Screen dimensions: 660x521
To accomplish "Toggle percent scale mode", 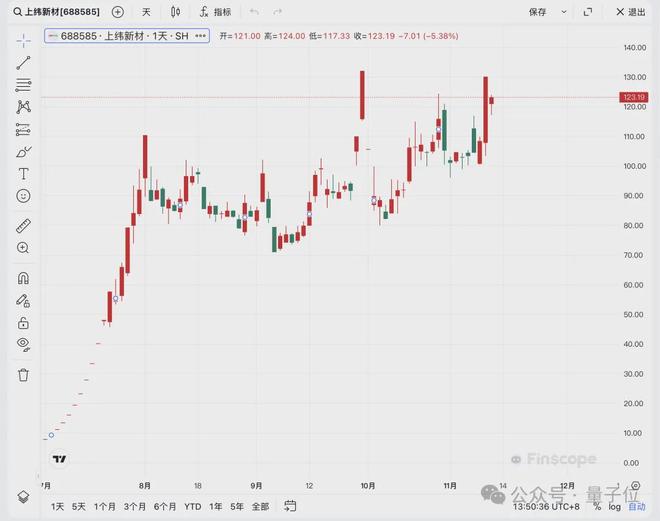I will coord(597,507).
